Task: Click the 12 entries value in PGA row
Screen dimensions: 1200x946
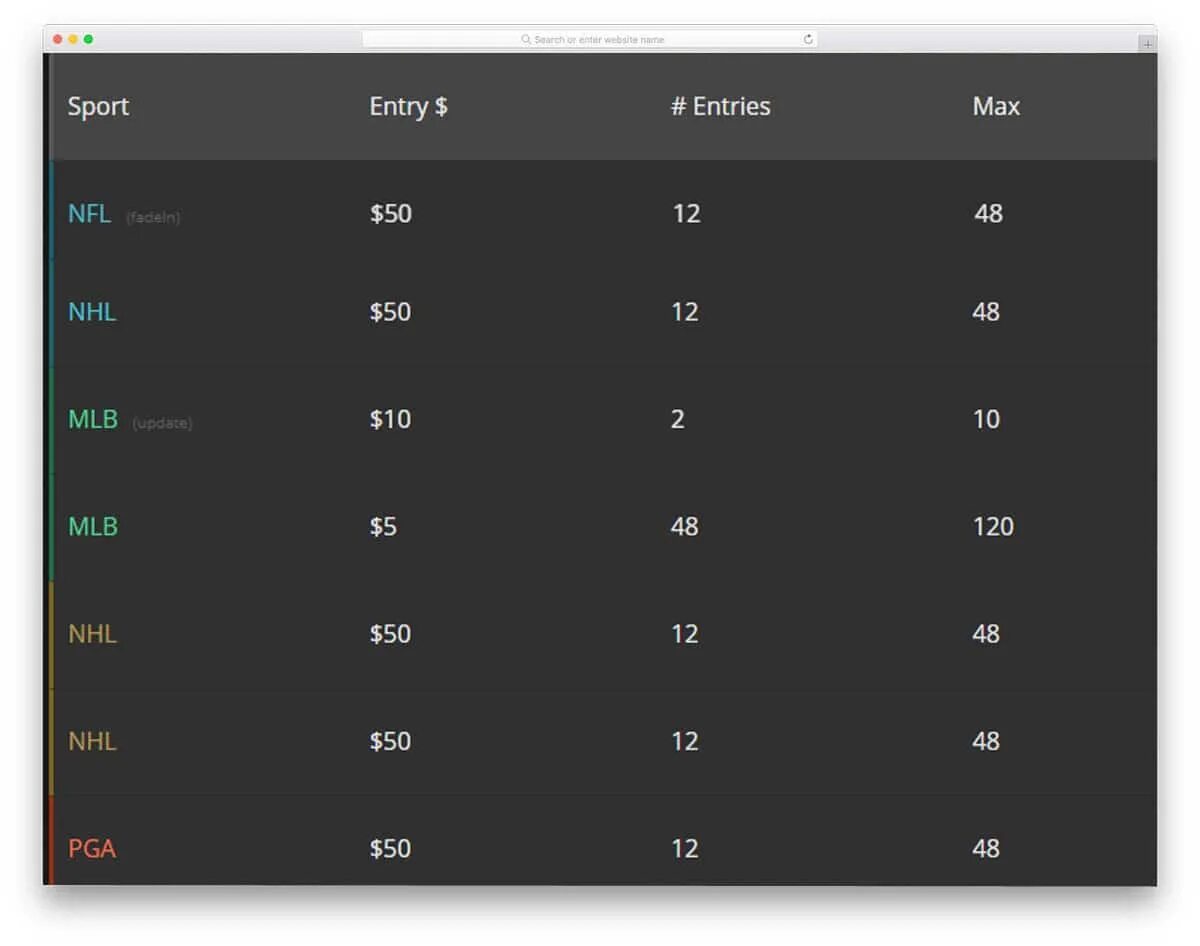Action: (x=684, y=848)
